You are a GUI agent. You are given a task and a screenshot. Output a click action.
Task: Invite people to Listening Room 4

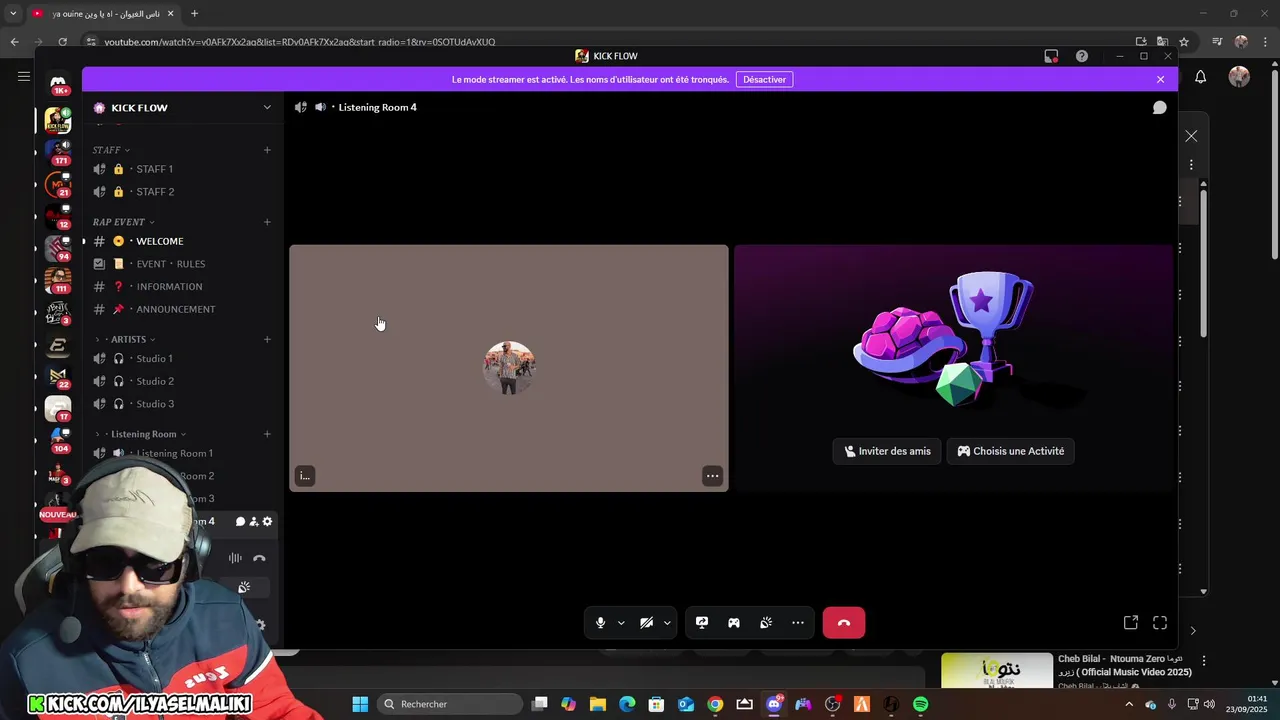pyautogui.click(x=254, y=521)
